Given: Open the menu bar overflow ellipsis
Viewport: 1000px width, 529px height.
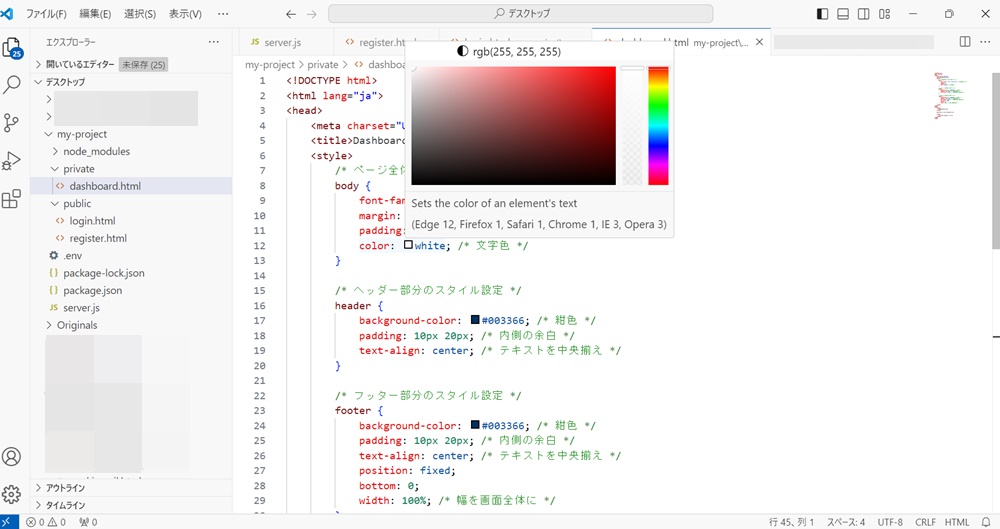Looking at the screenshot, I should 223,13.
